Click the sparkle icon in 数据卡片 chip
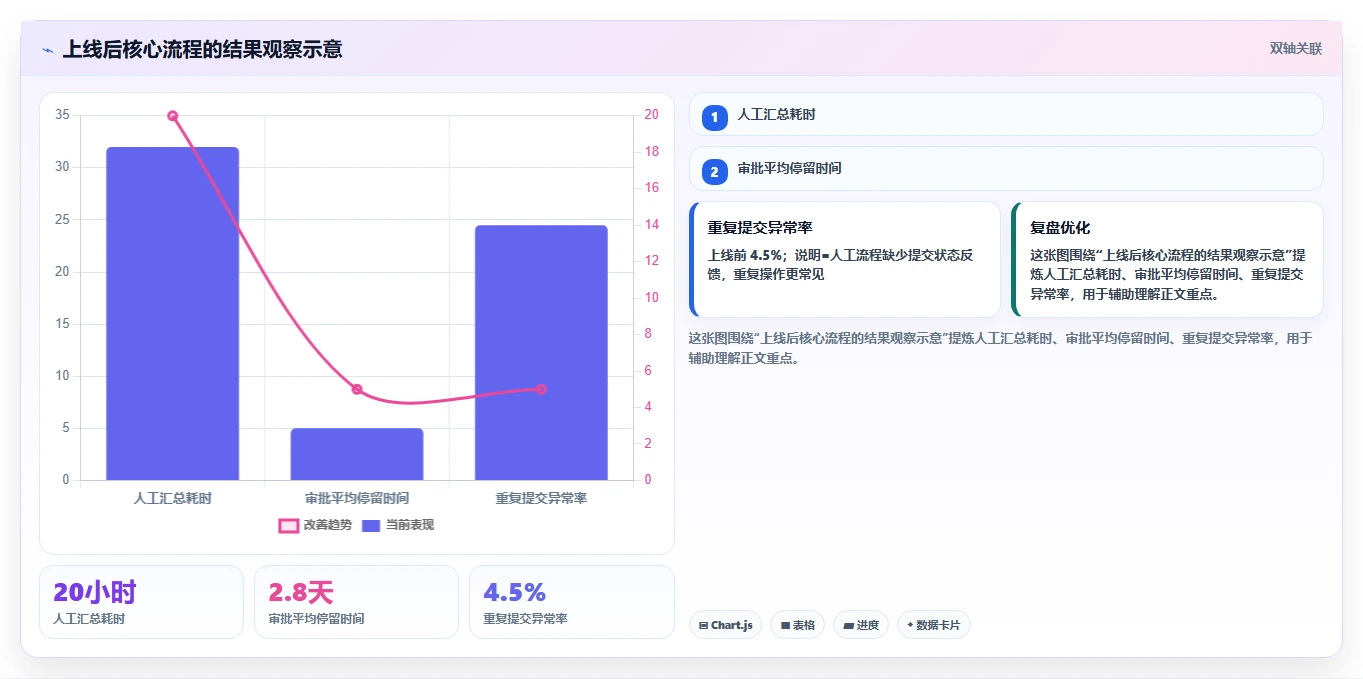The width and height of the screenshot is (1363, 679). pyautogui.click(x=910, y=626)
